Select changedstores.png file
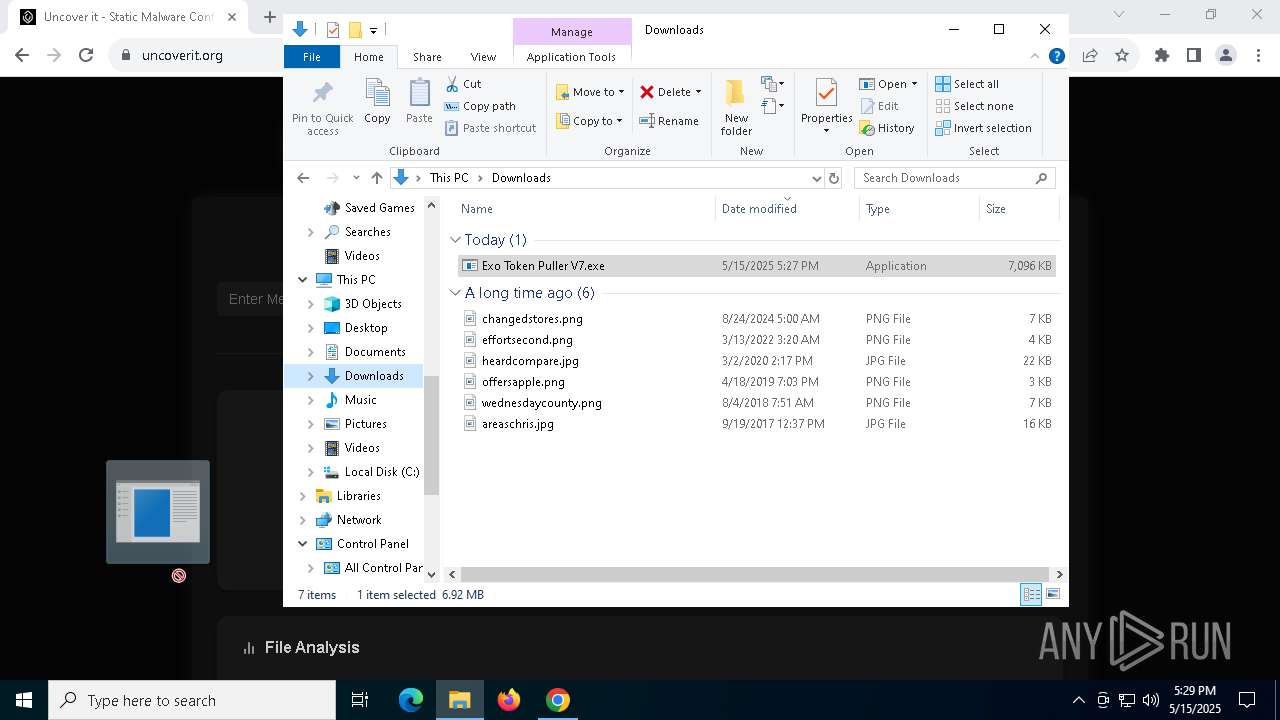Image resolution: width=1280 pixels, height=720 pixels. click(757, 319)
